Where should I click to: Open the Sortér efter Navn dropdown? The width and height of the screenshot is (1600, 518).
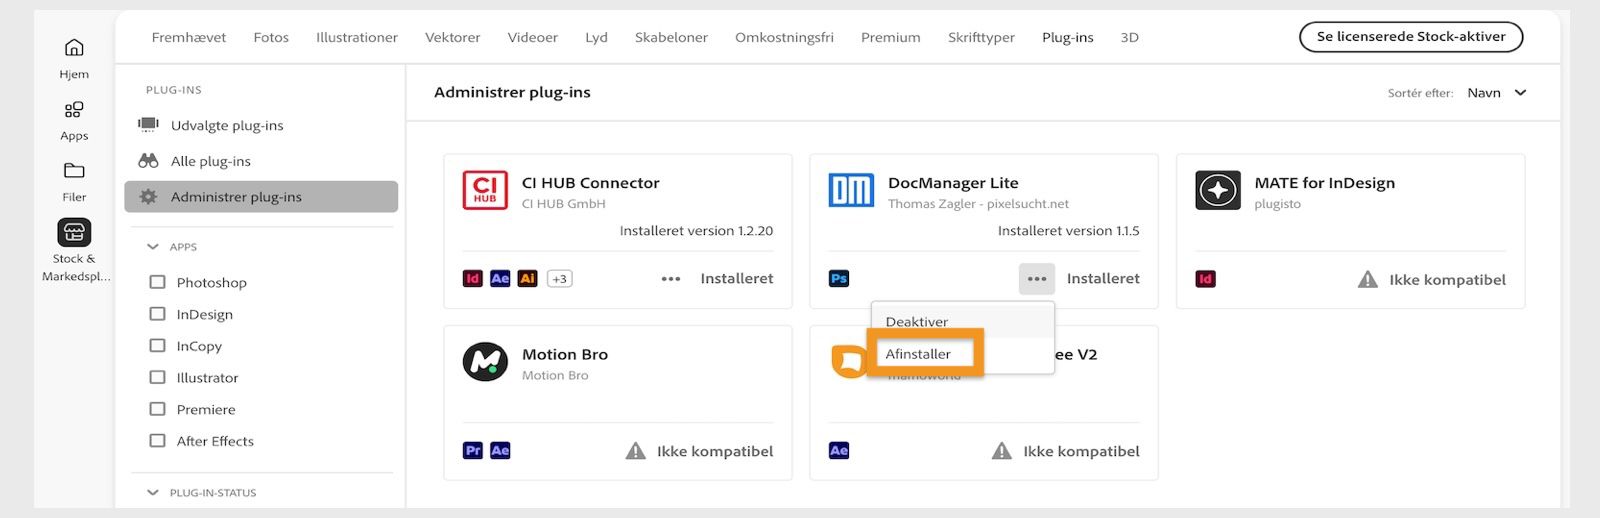(x=1497, y=93)
